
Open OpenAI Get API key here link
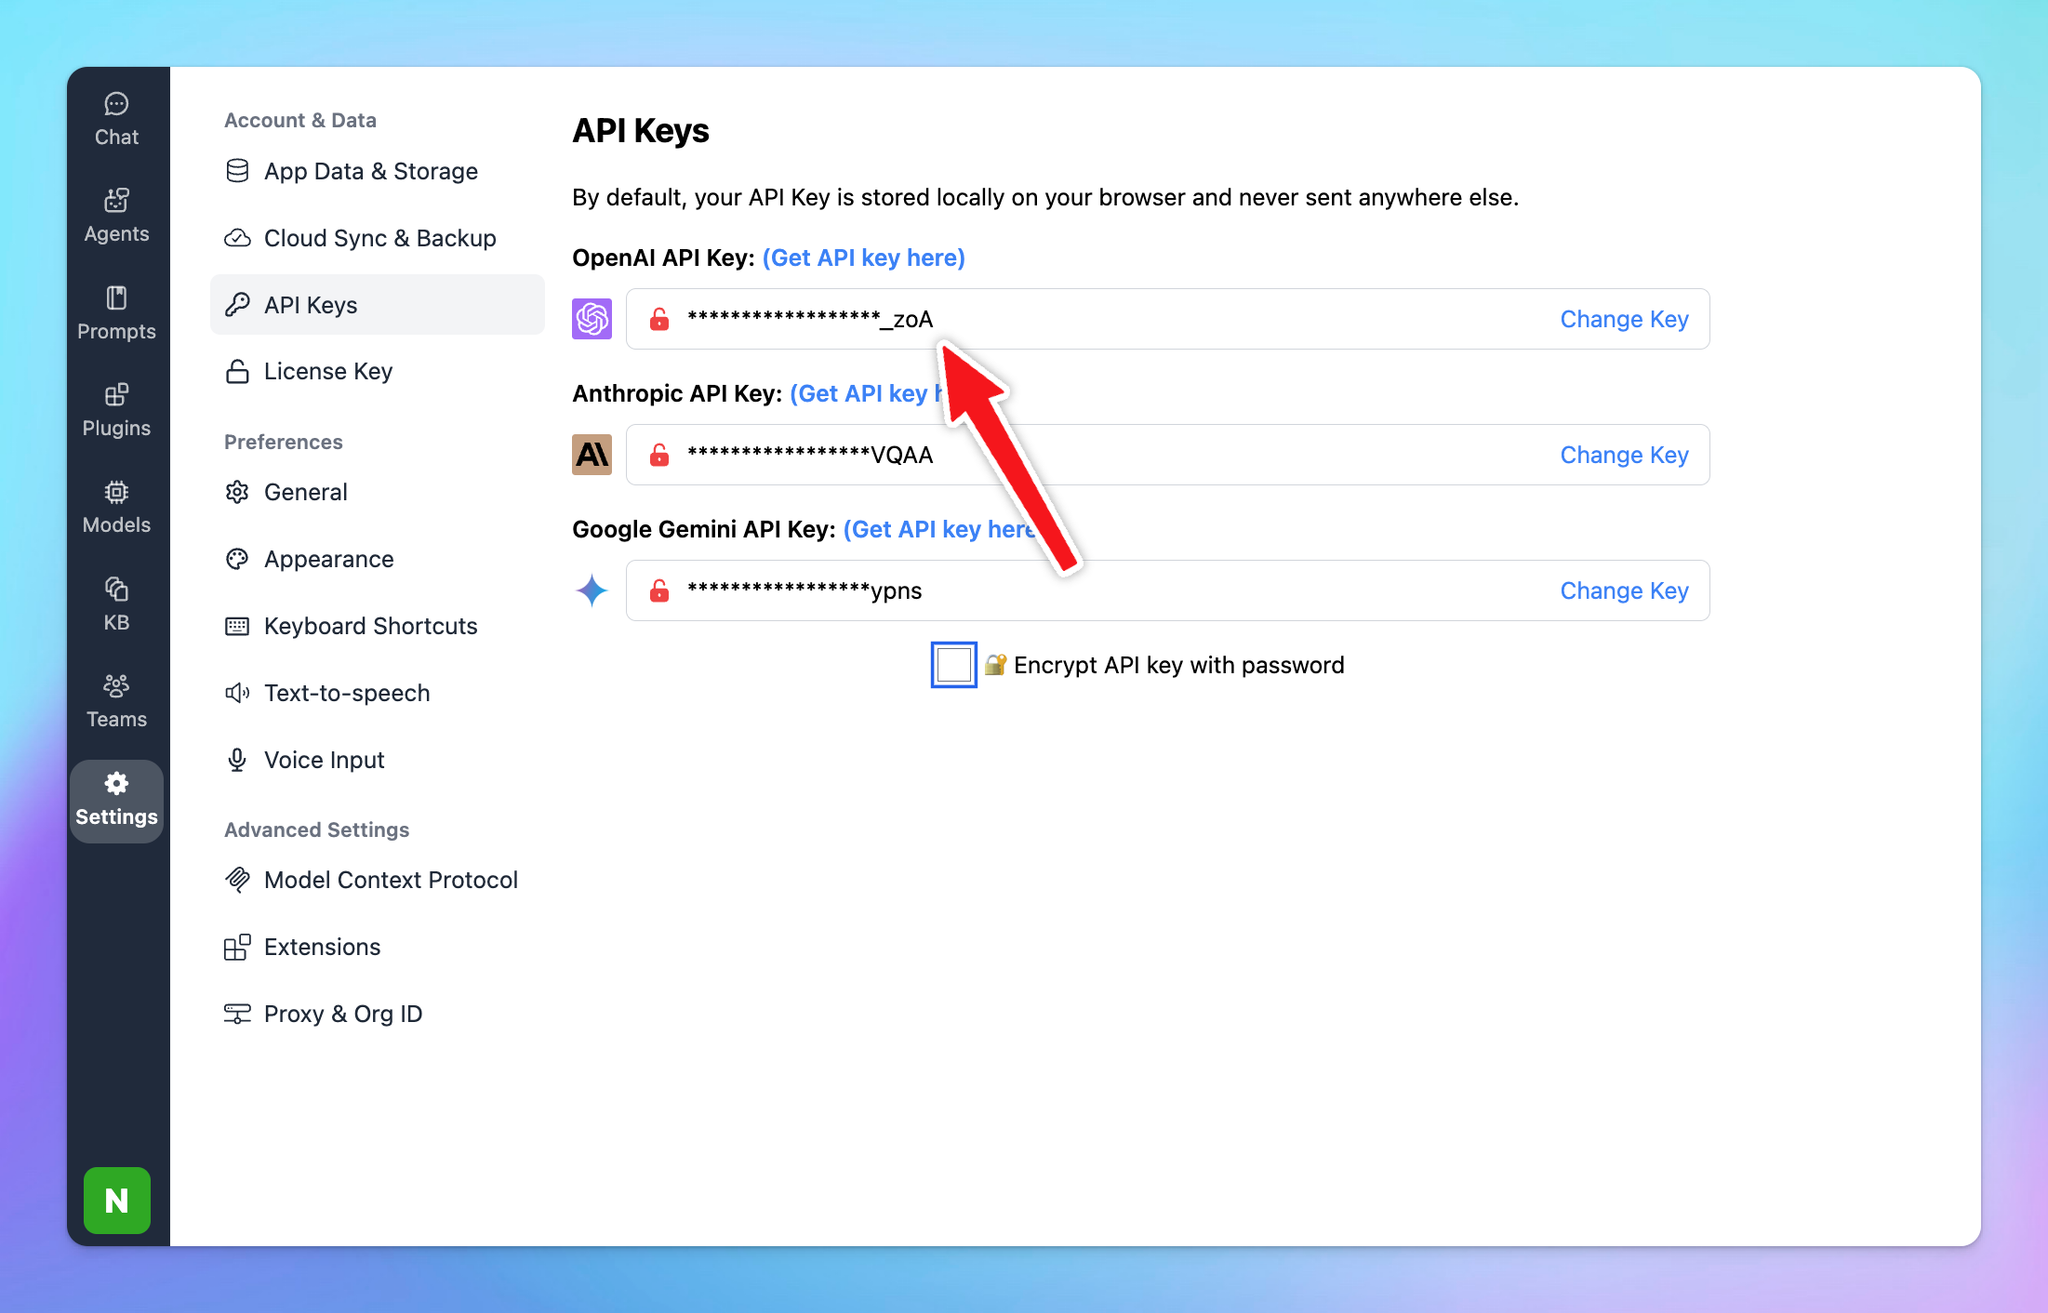click(863, 258)
